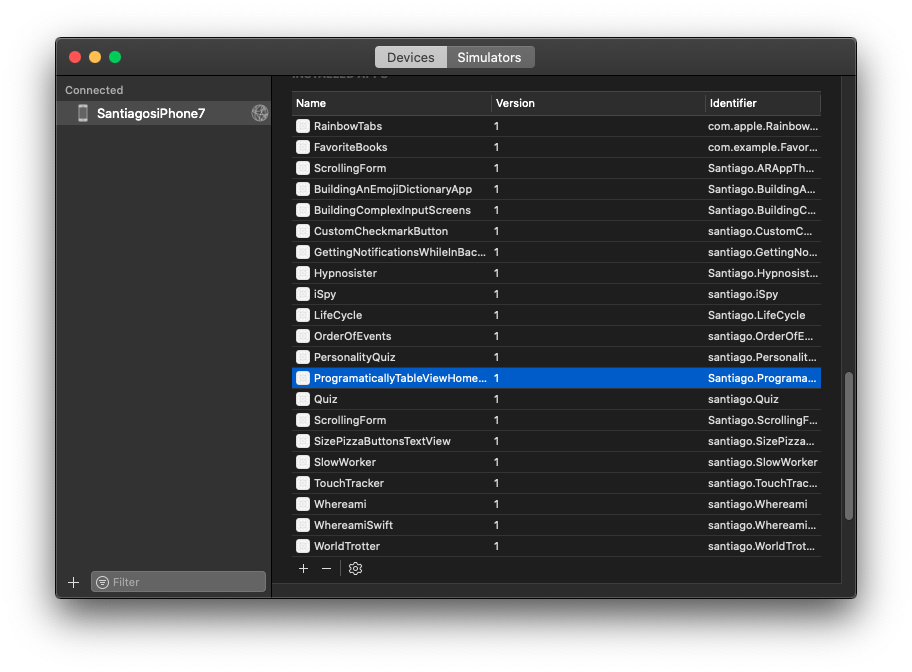The image size is (912, 672).
Task: Click the santiago.iSpy identifier
Action: pyautogui.click(x=743, y=294)
